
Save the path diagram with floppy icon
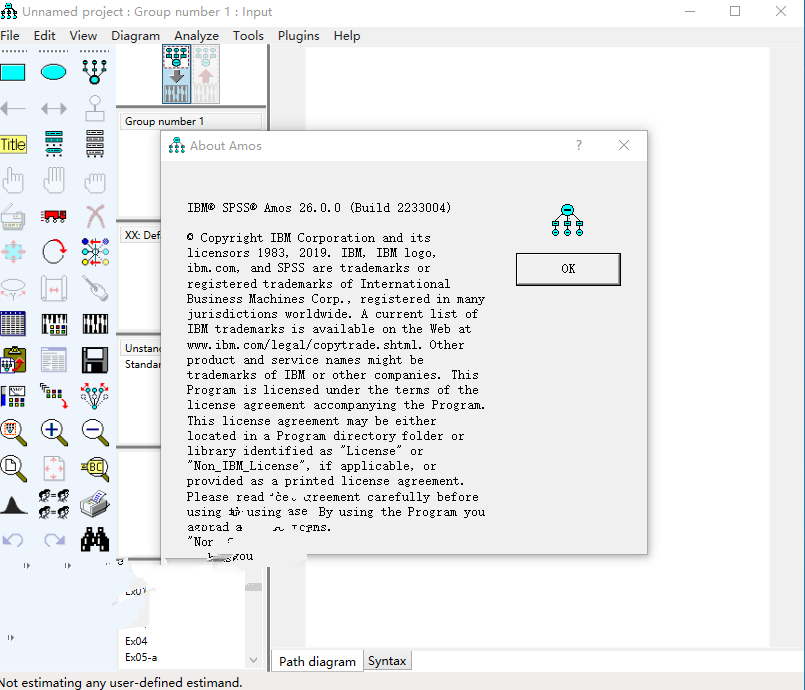pos(94,360)
